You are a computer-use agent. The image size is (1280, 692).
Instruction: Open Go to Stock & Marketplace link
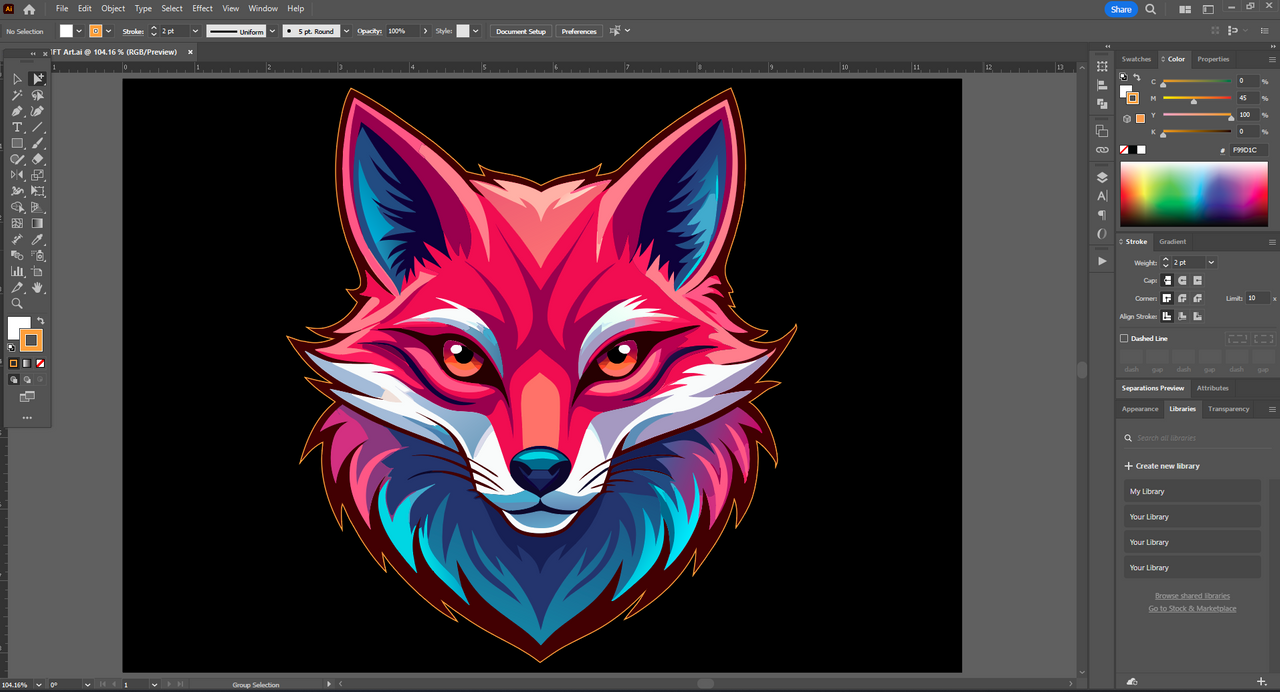tap(1192, 609)
